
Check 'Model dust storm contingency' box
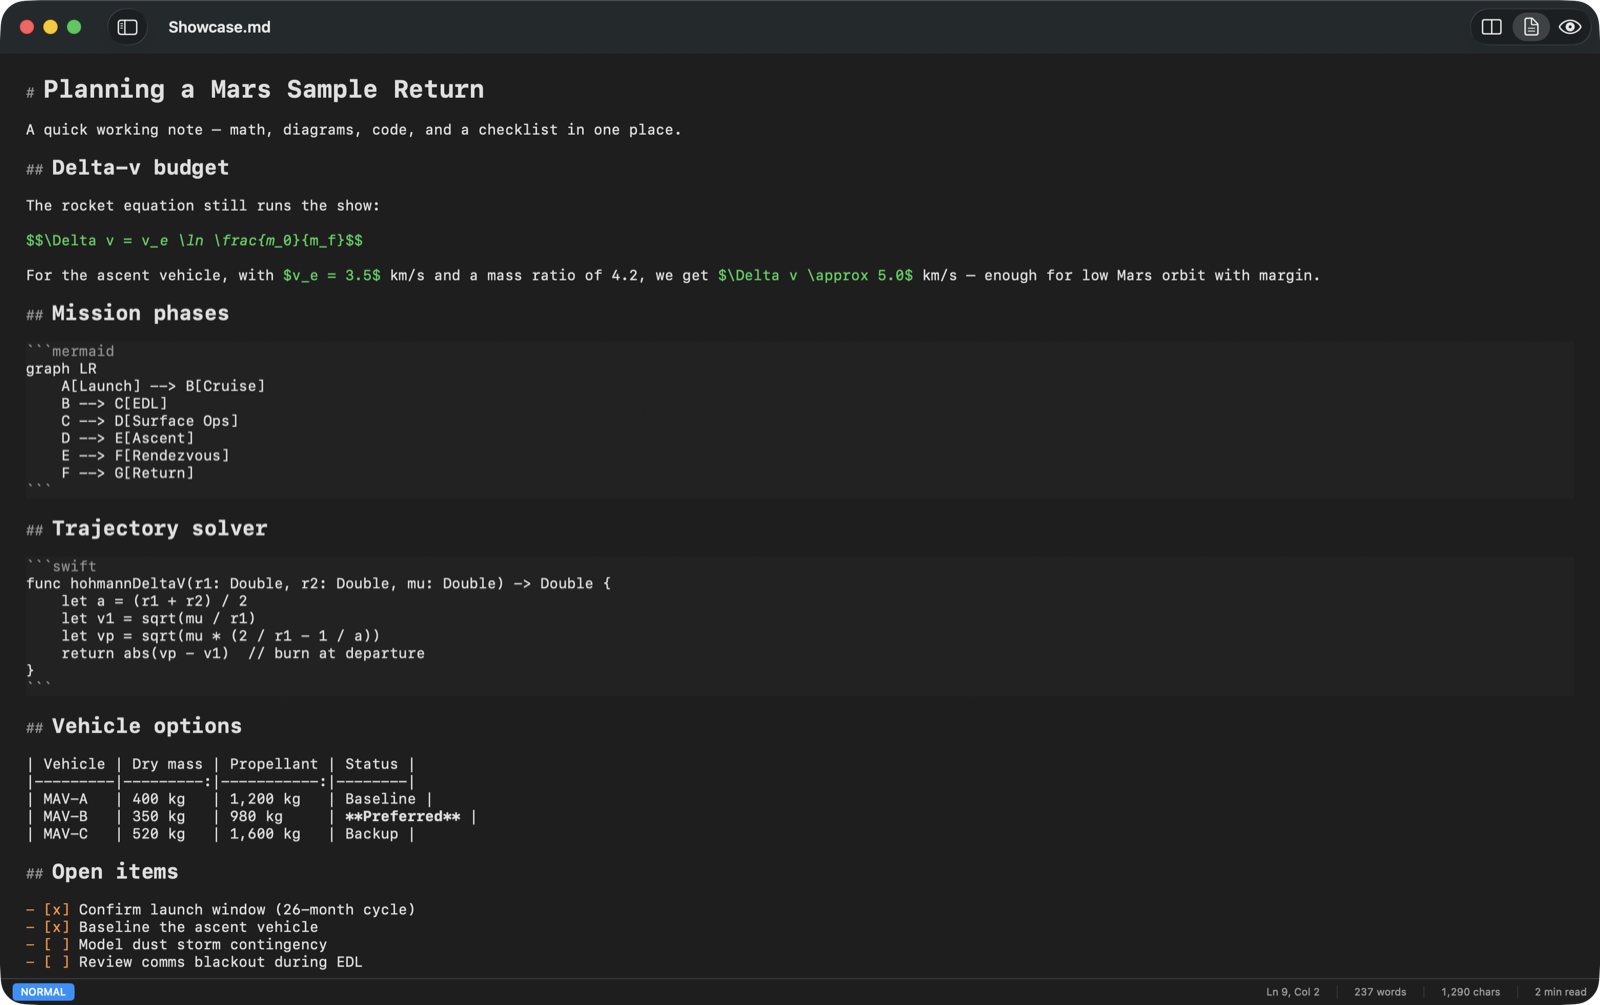coord(57,945)
